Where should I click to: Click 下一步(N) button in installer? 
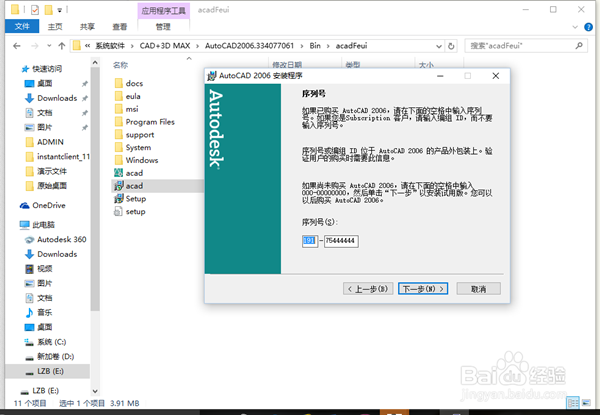[423, 289]
